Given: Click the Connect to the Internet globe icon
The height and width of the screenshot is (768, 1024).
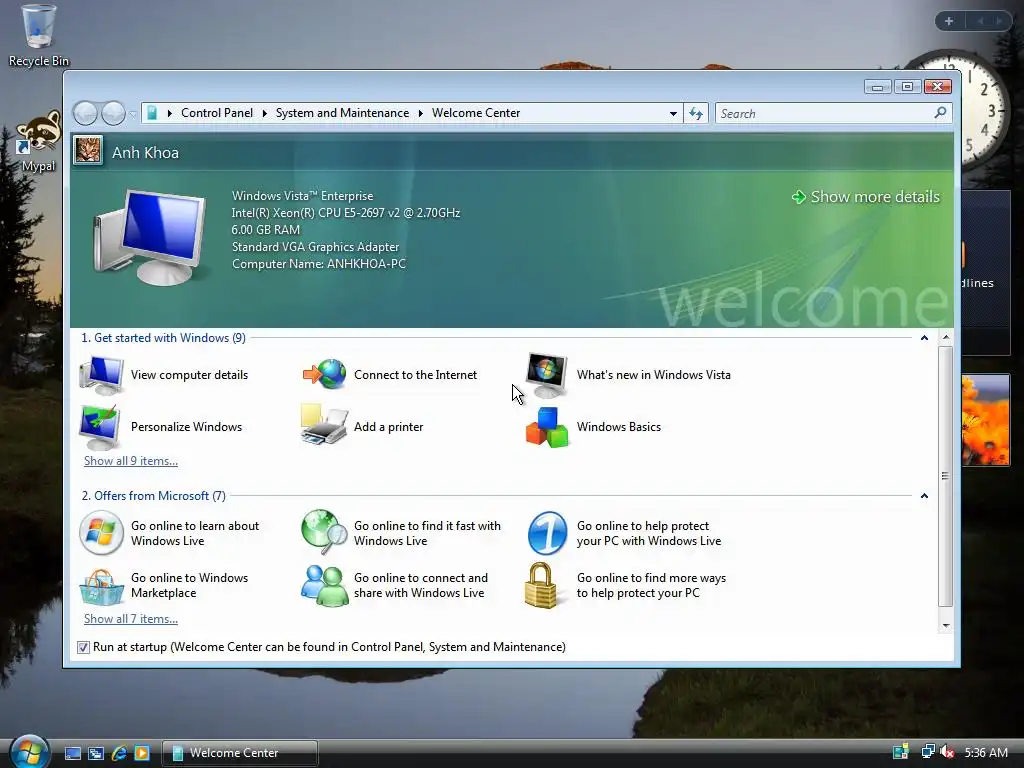Looking at the screenshot, I should (324, 375).
